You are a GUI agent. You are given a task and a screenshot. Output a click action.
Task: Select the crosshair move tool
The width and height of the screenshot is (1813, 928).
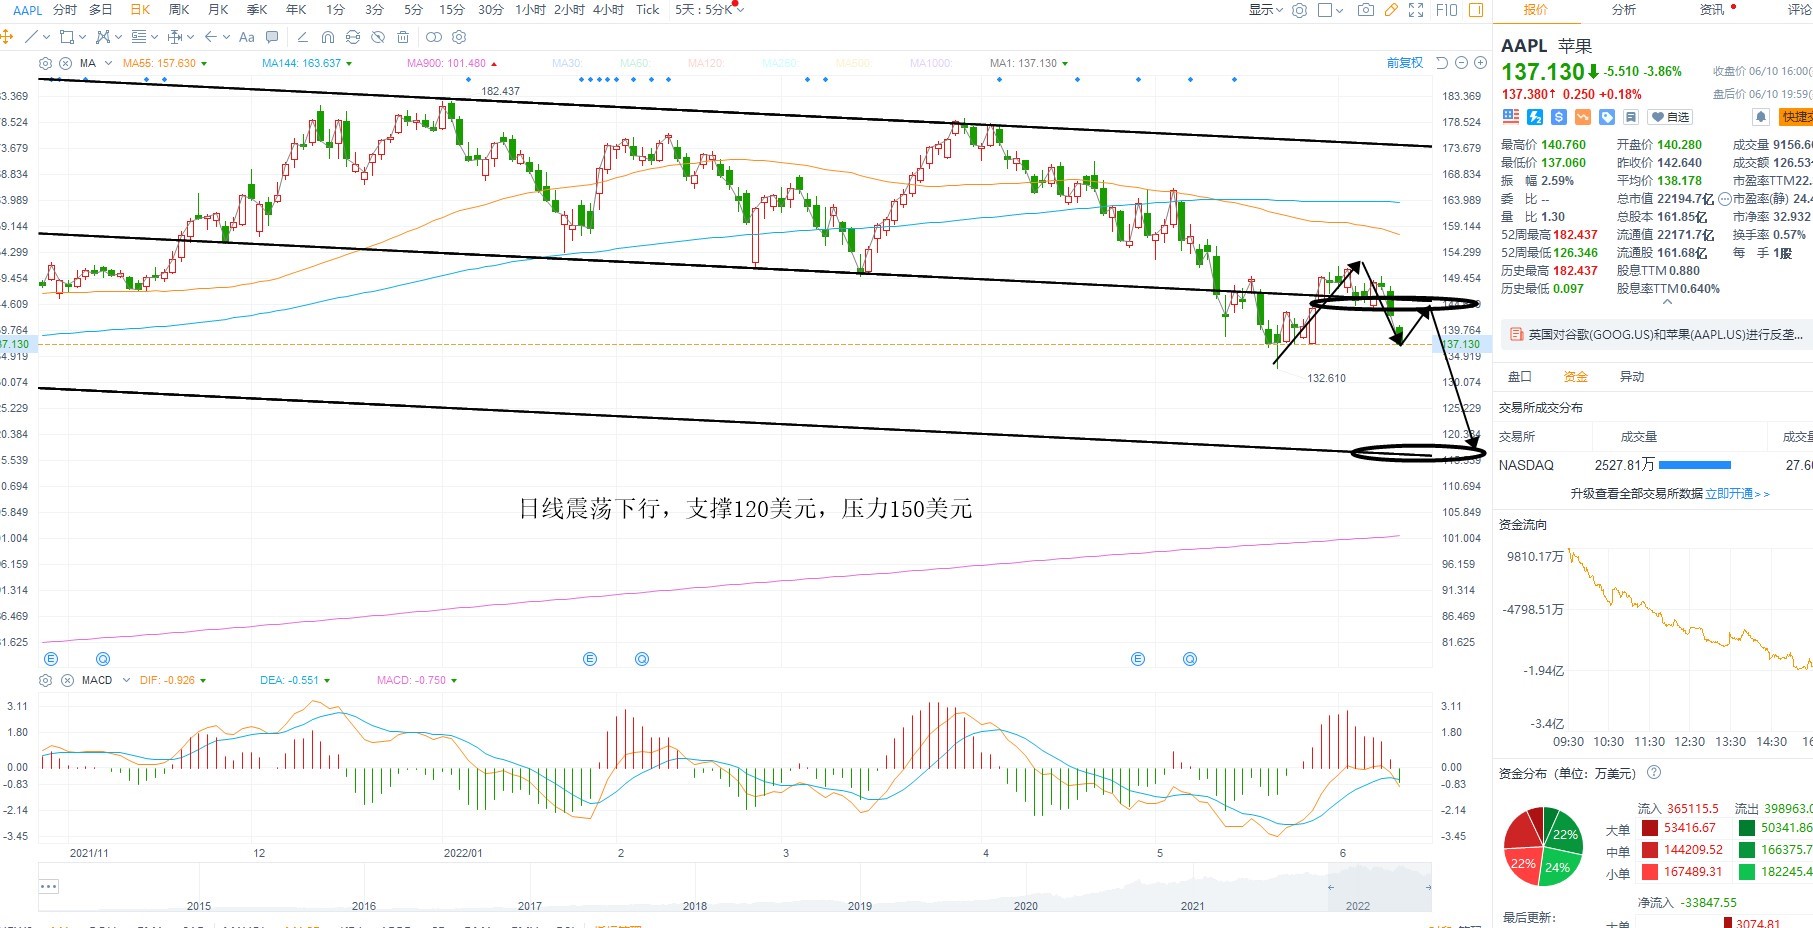tap(7, 37)
